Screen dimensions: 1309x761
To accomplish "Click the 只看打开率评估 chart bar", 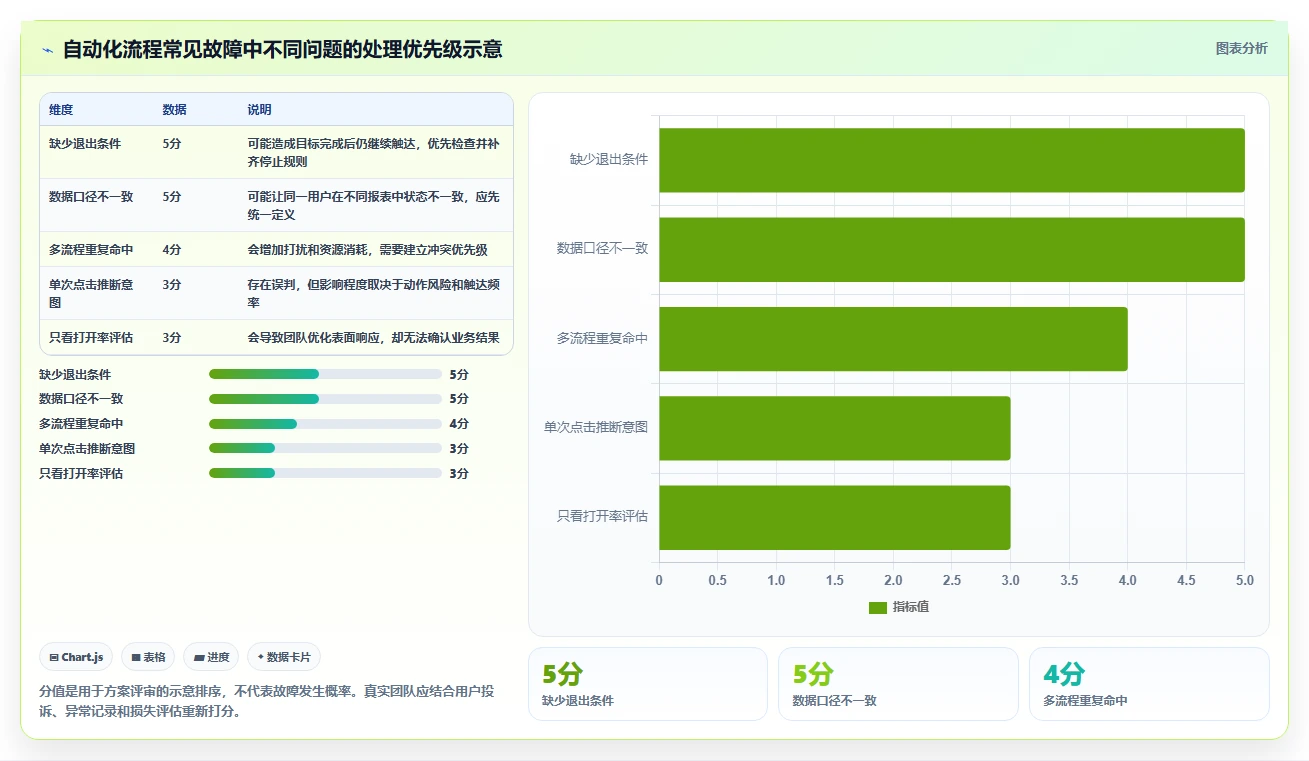I will pos(834,517).
